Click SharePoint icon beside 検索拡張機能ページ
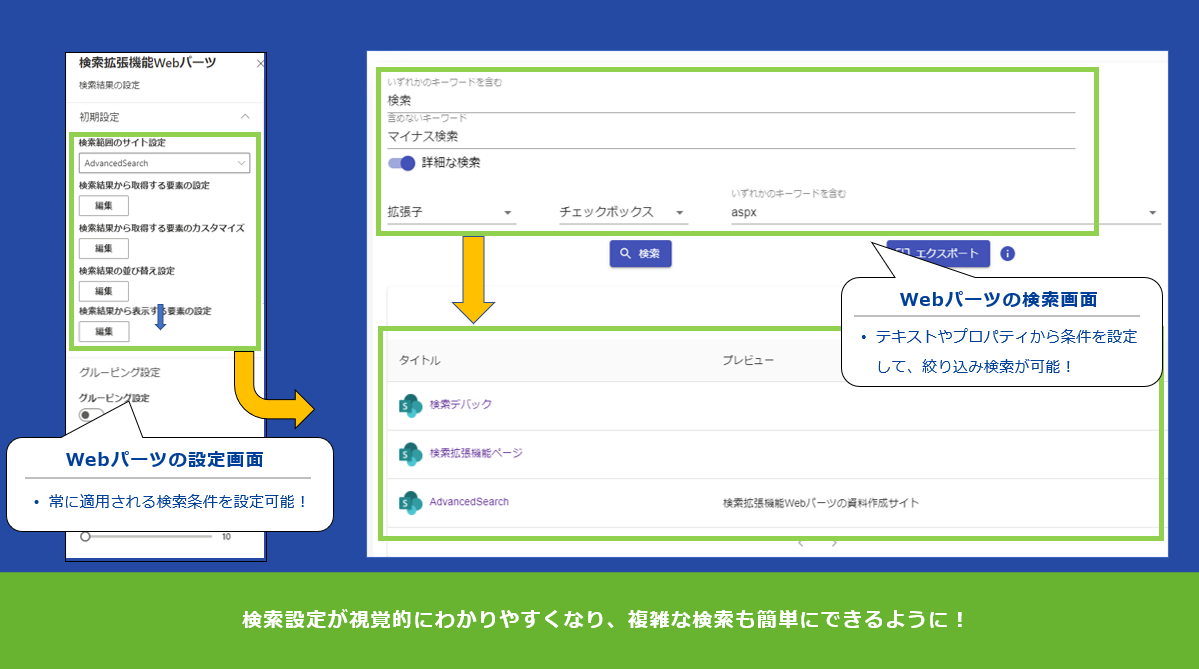Image resolution: width=1199 pixels, height=669 pixels. [x=410, y=454]
